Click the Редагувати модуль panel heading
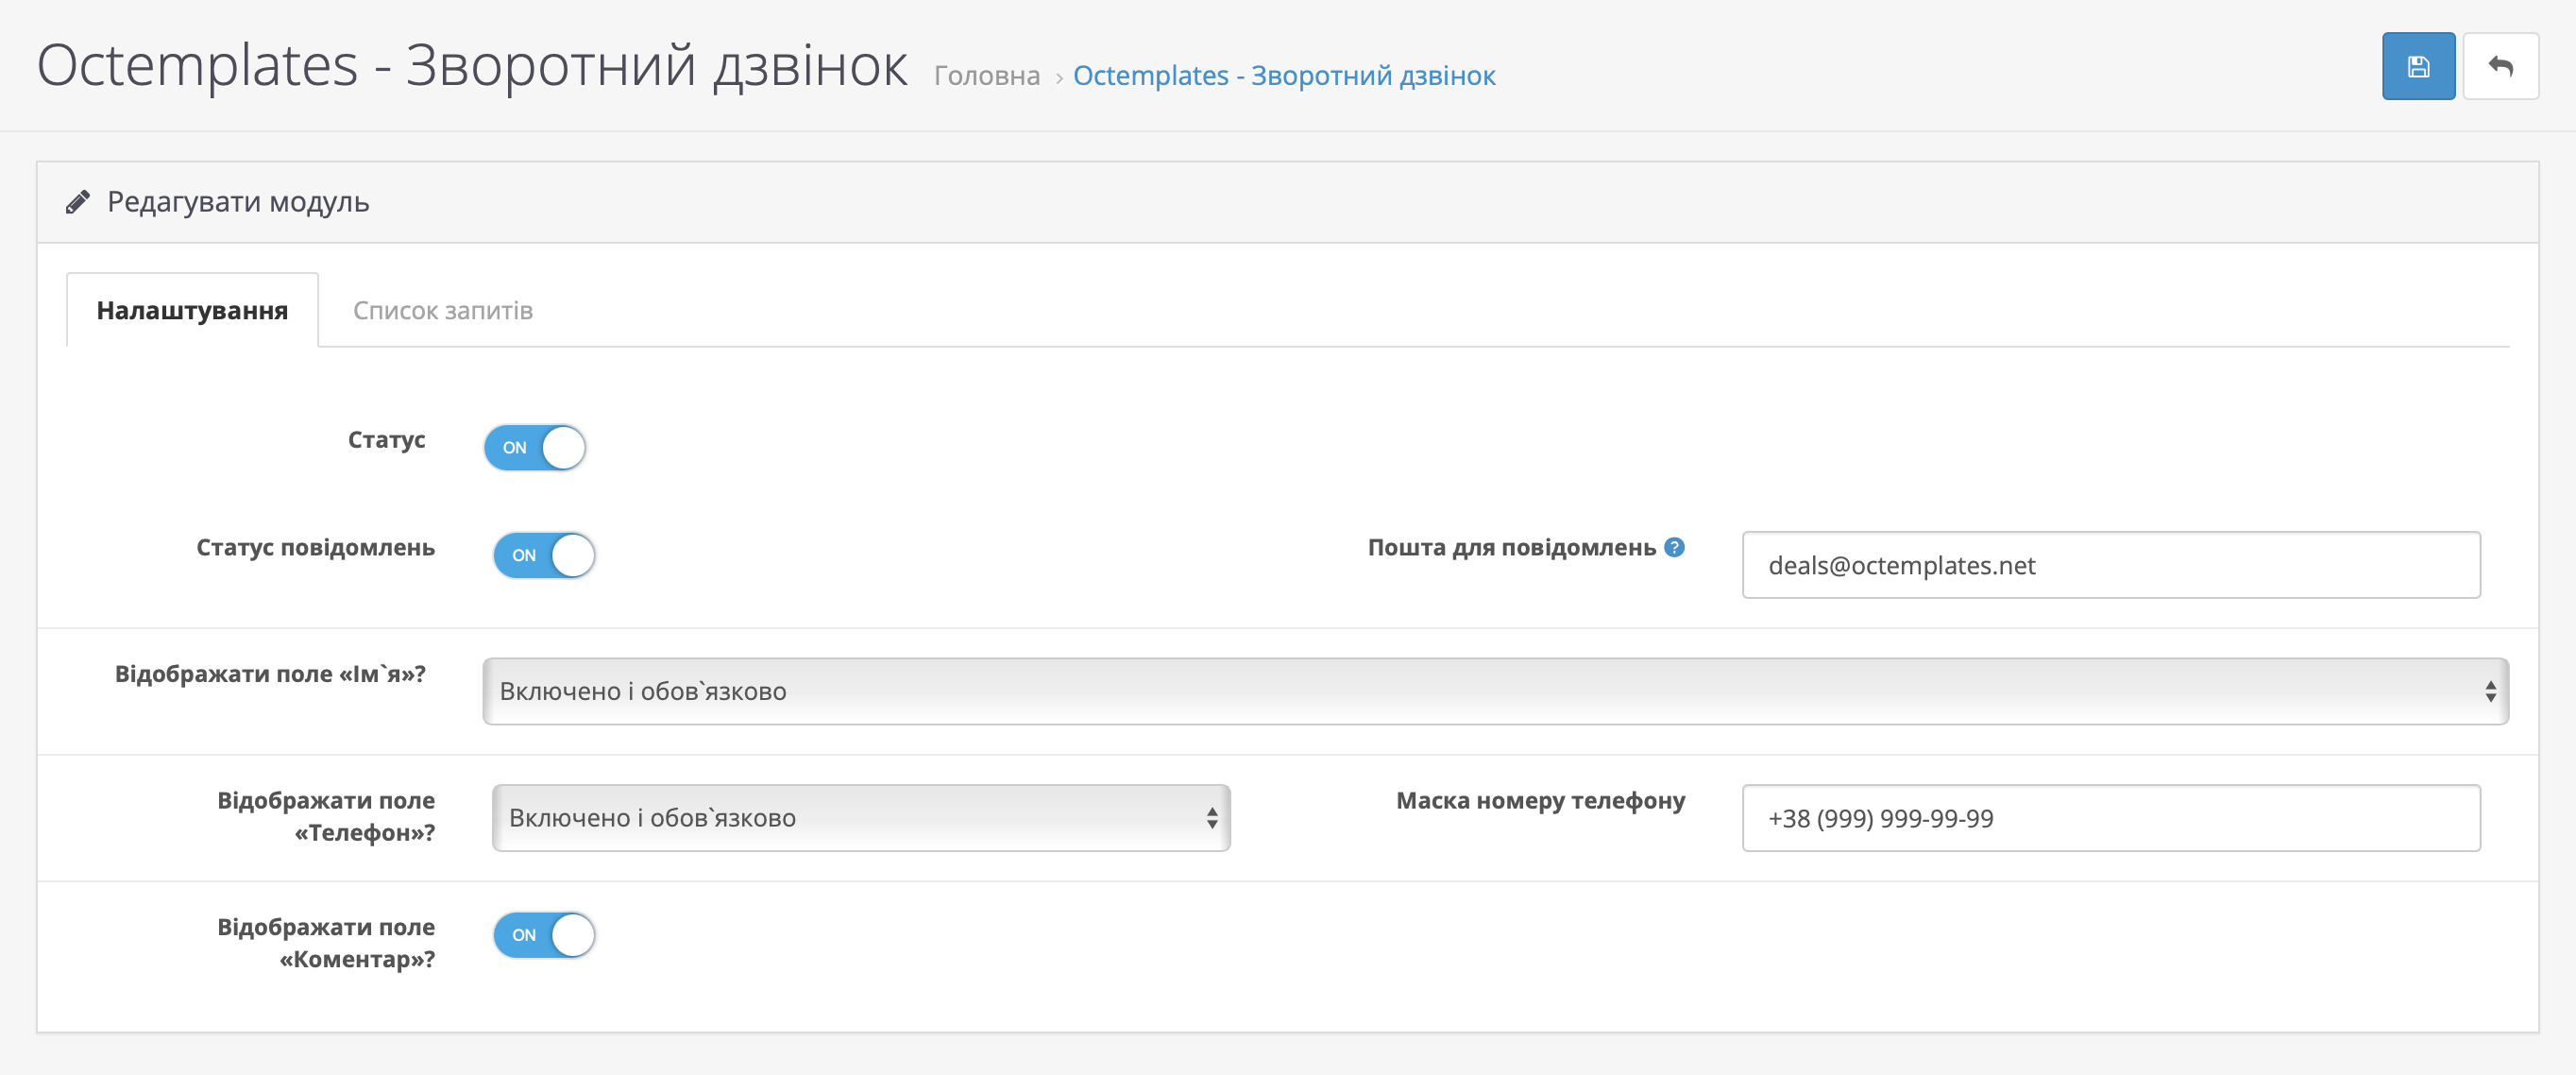The width and height of the screenshot is (2576, 1075). point(238,202)
